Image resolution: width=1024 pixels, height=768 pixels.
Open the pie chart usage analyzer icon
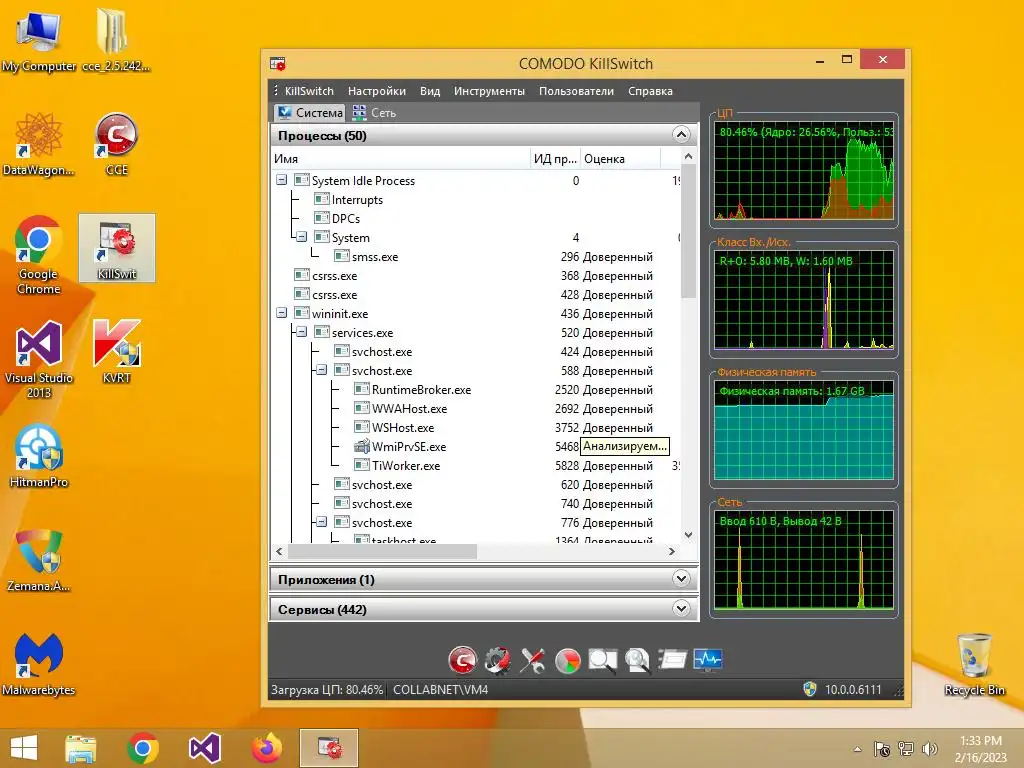click(x=568, y=661)
